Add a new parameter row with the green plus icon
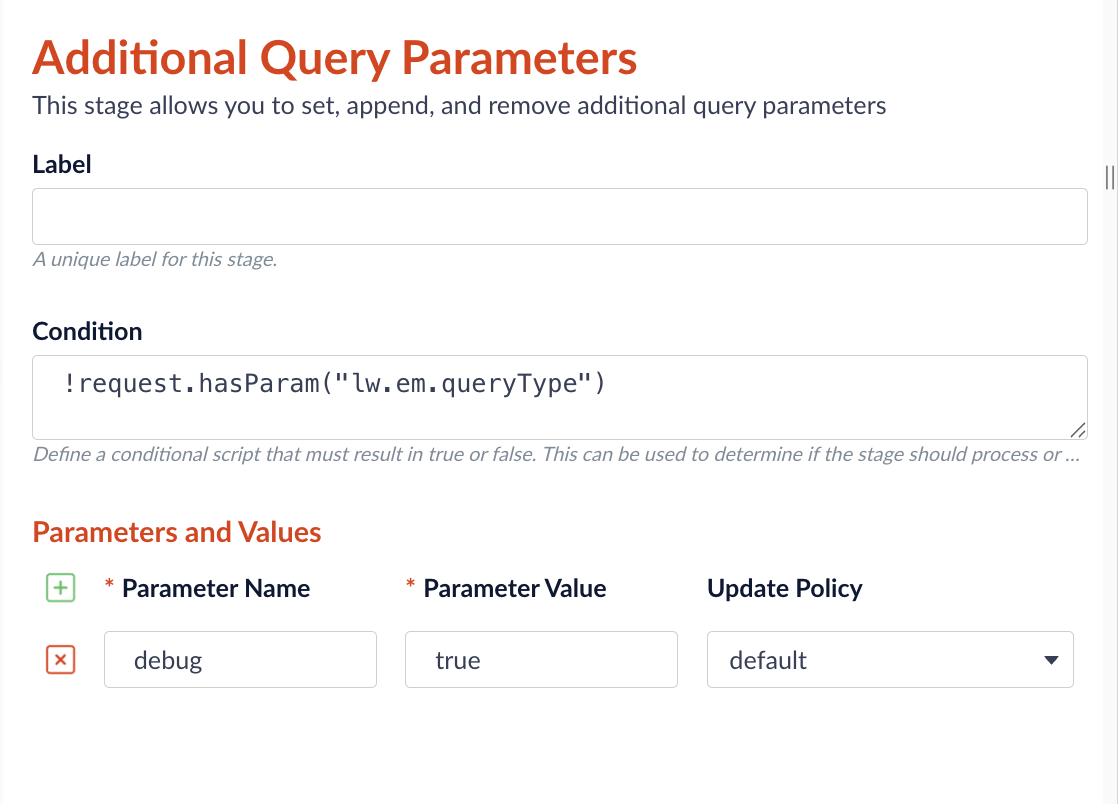The image size is (1118, 804). tap(61, 588)
